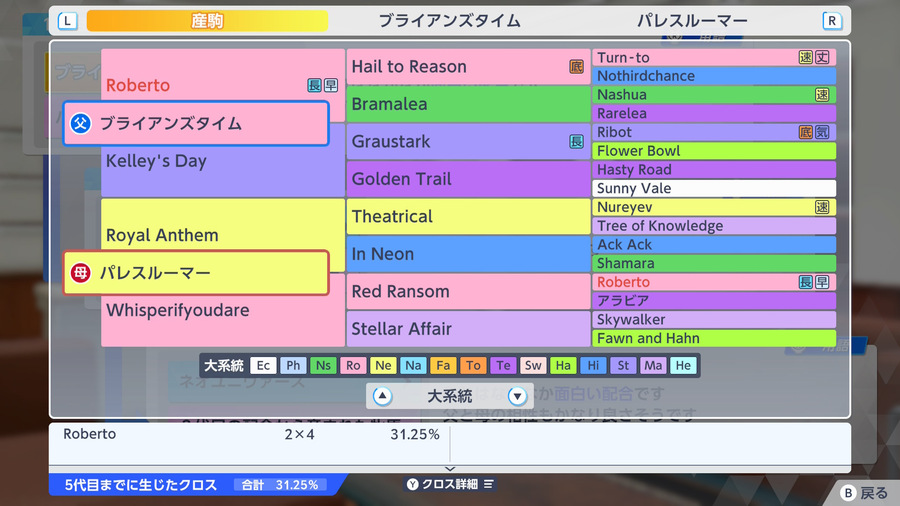Click the 気 trait icon on Ribot
Screen dimensions: 900x506
(822, 132)
